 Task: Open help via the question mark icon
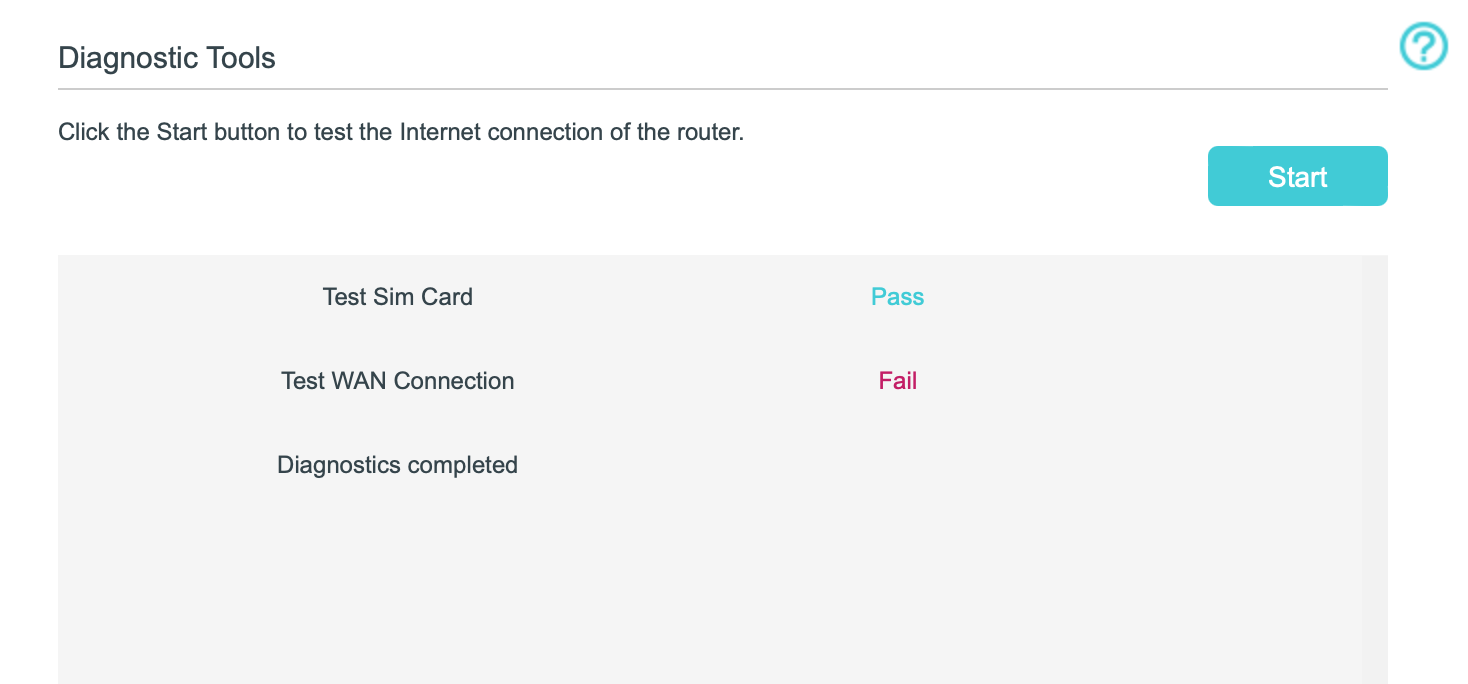pos(1423,46)
